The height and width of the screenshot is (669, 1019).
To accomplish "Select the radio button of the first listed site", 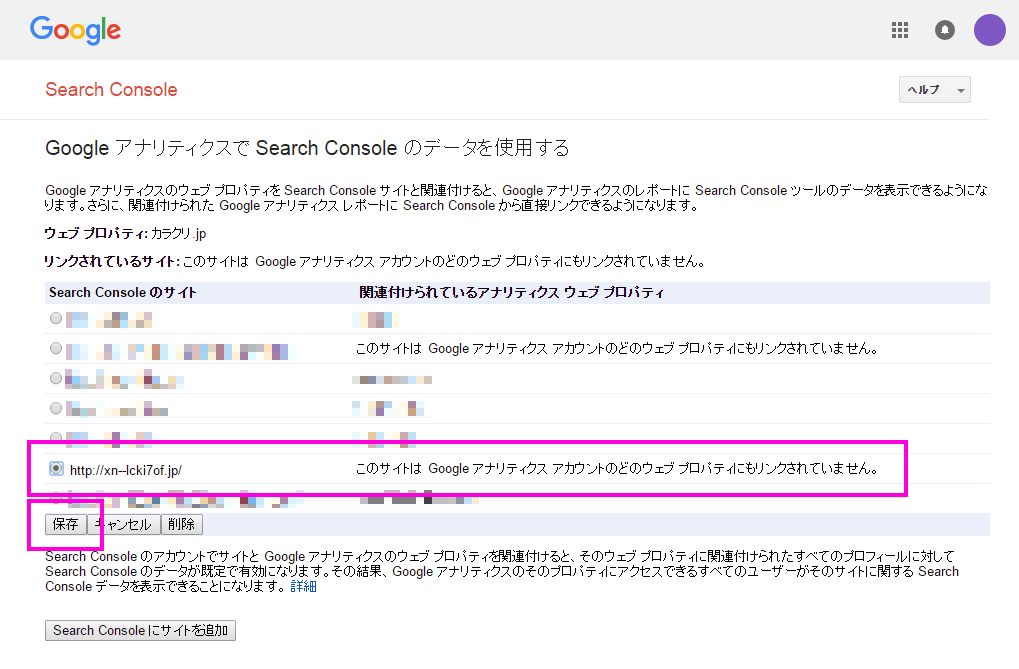I will coord(56,319).
